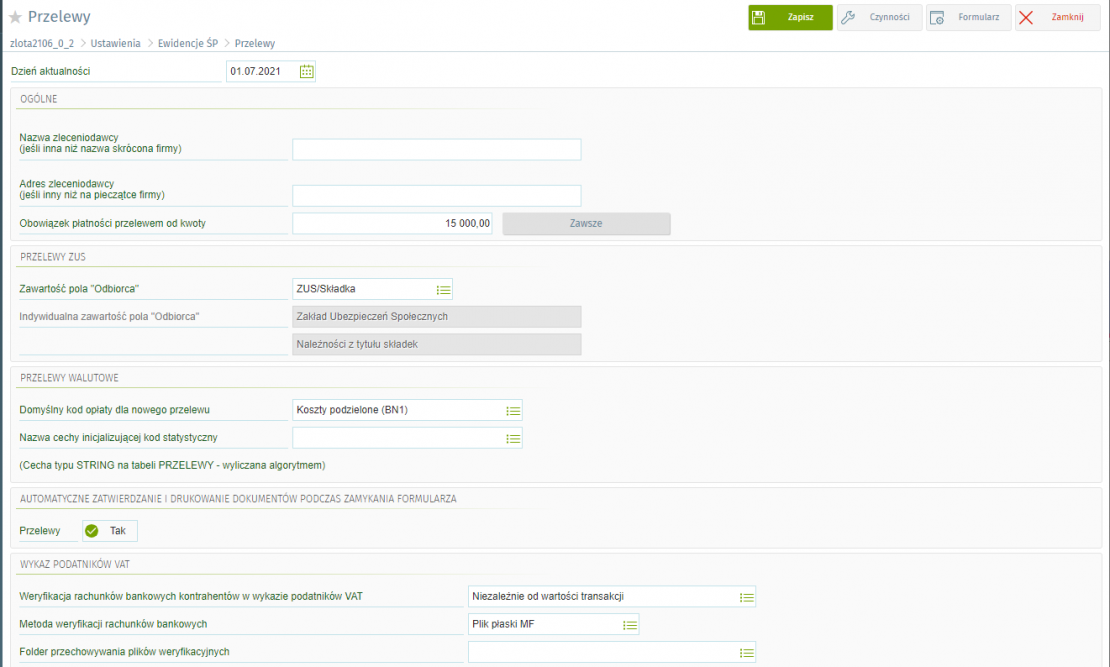Click list icon for Folder przechowywania plików
1110x667 pixels.
coord(746,653)
